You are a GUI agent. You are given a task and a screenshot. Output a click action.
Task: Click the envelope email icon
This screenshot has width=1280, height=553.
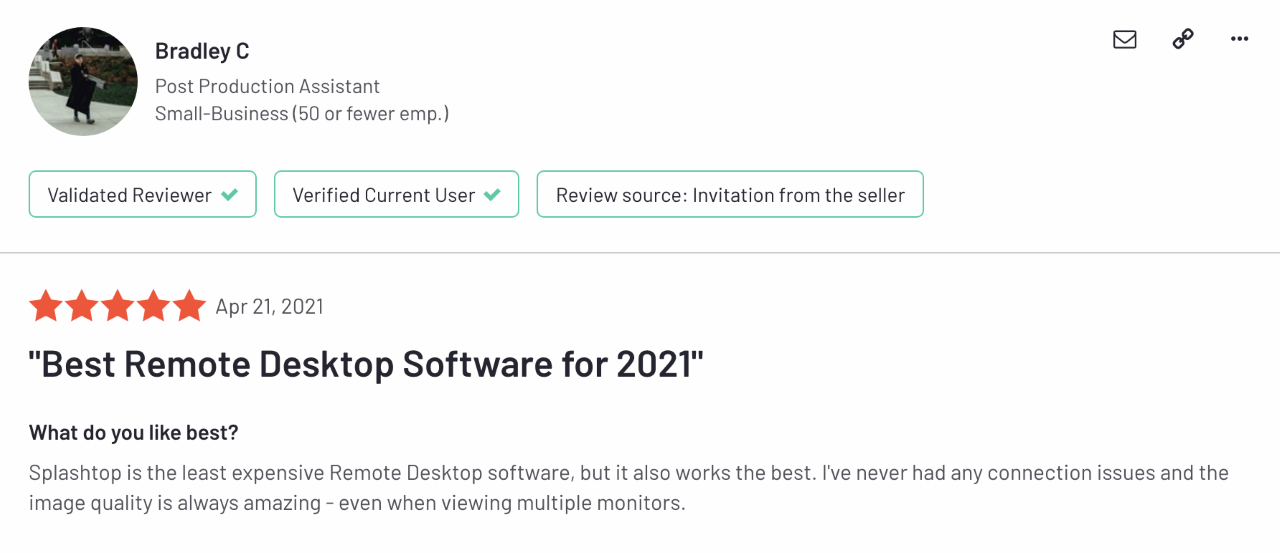tap(1125, 39)
